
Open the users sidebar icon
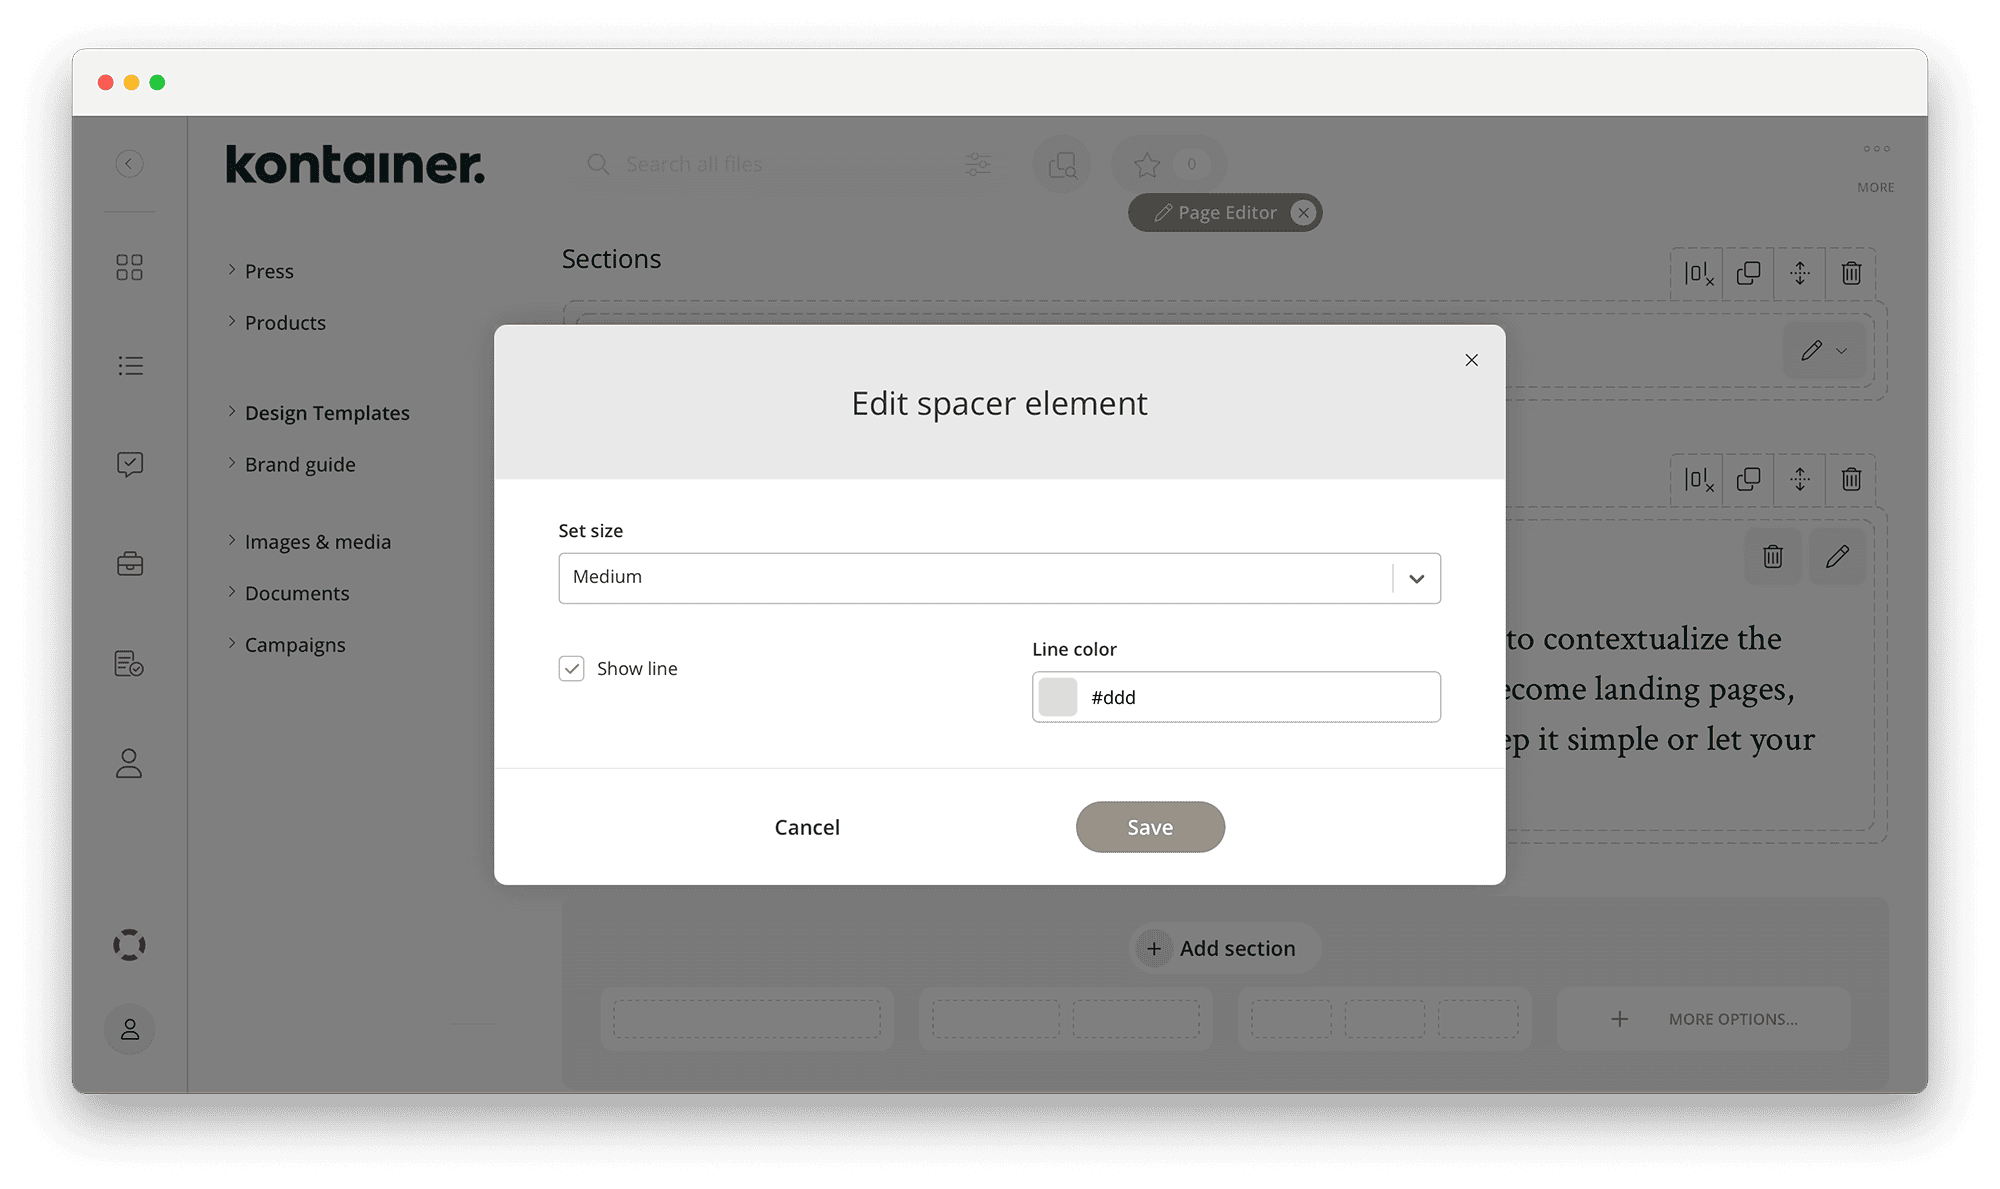pyautogui.click(x=129, y=764)
